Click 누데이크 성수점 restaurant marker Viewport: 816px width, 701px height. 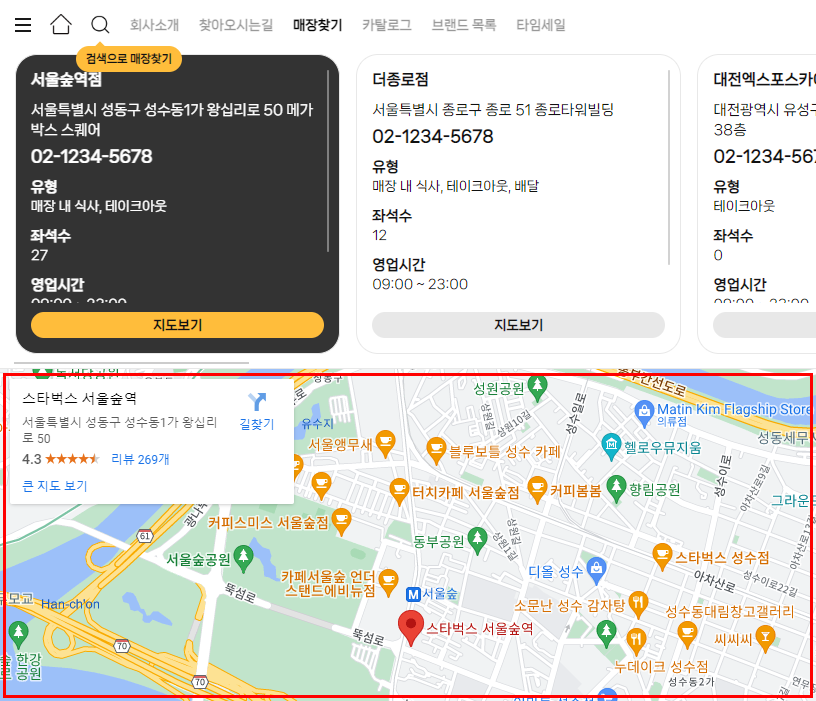point(636,642)
